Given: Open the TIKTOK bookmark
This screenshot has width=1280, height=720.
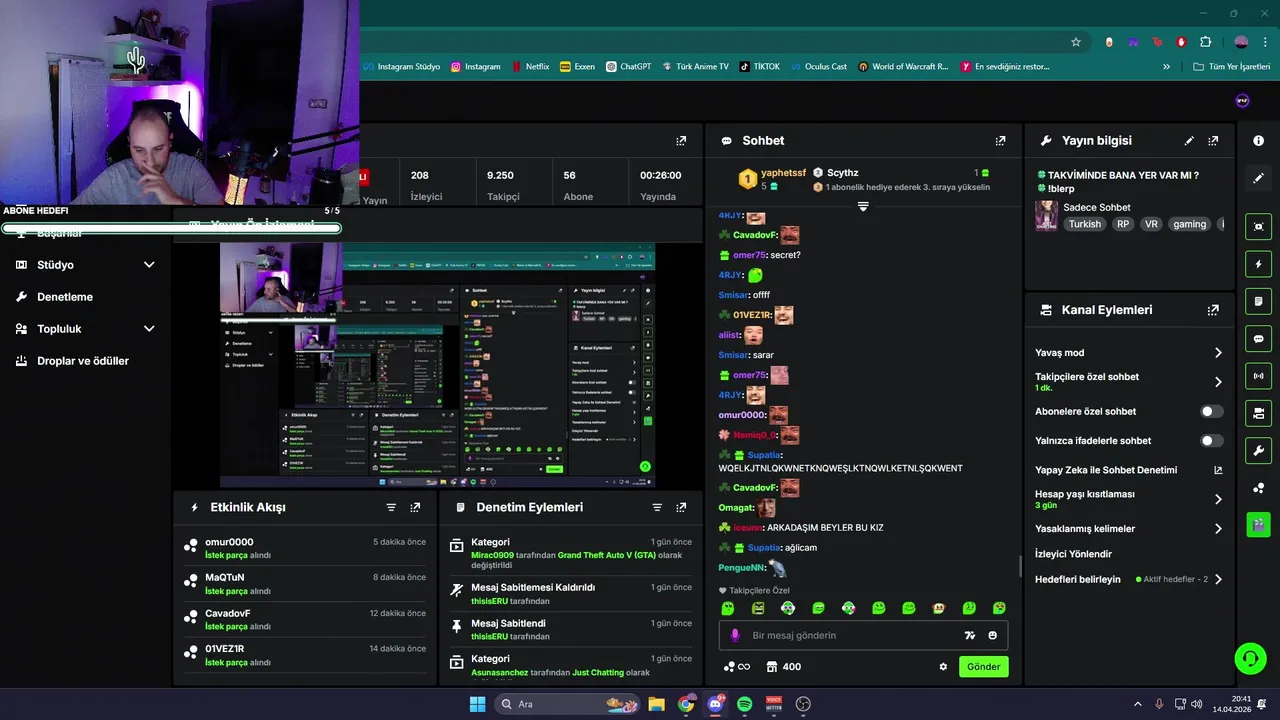Looking at the screenshot, I should click(x=759, y=67).
